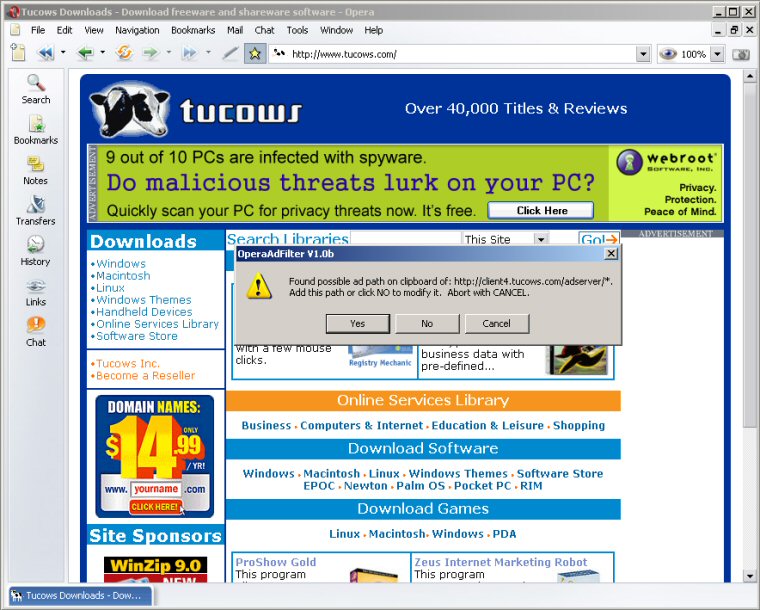Screen dimensions: 760x610
Task: Open the Shopping link
Action: point(579,425)
